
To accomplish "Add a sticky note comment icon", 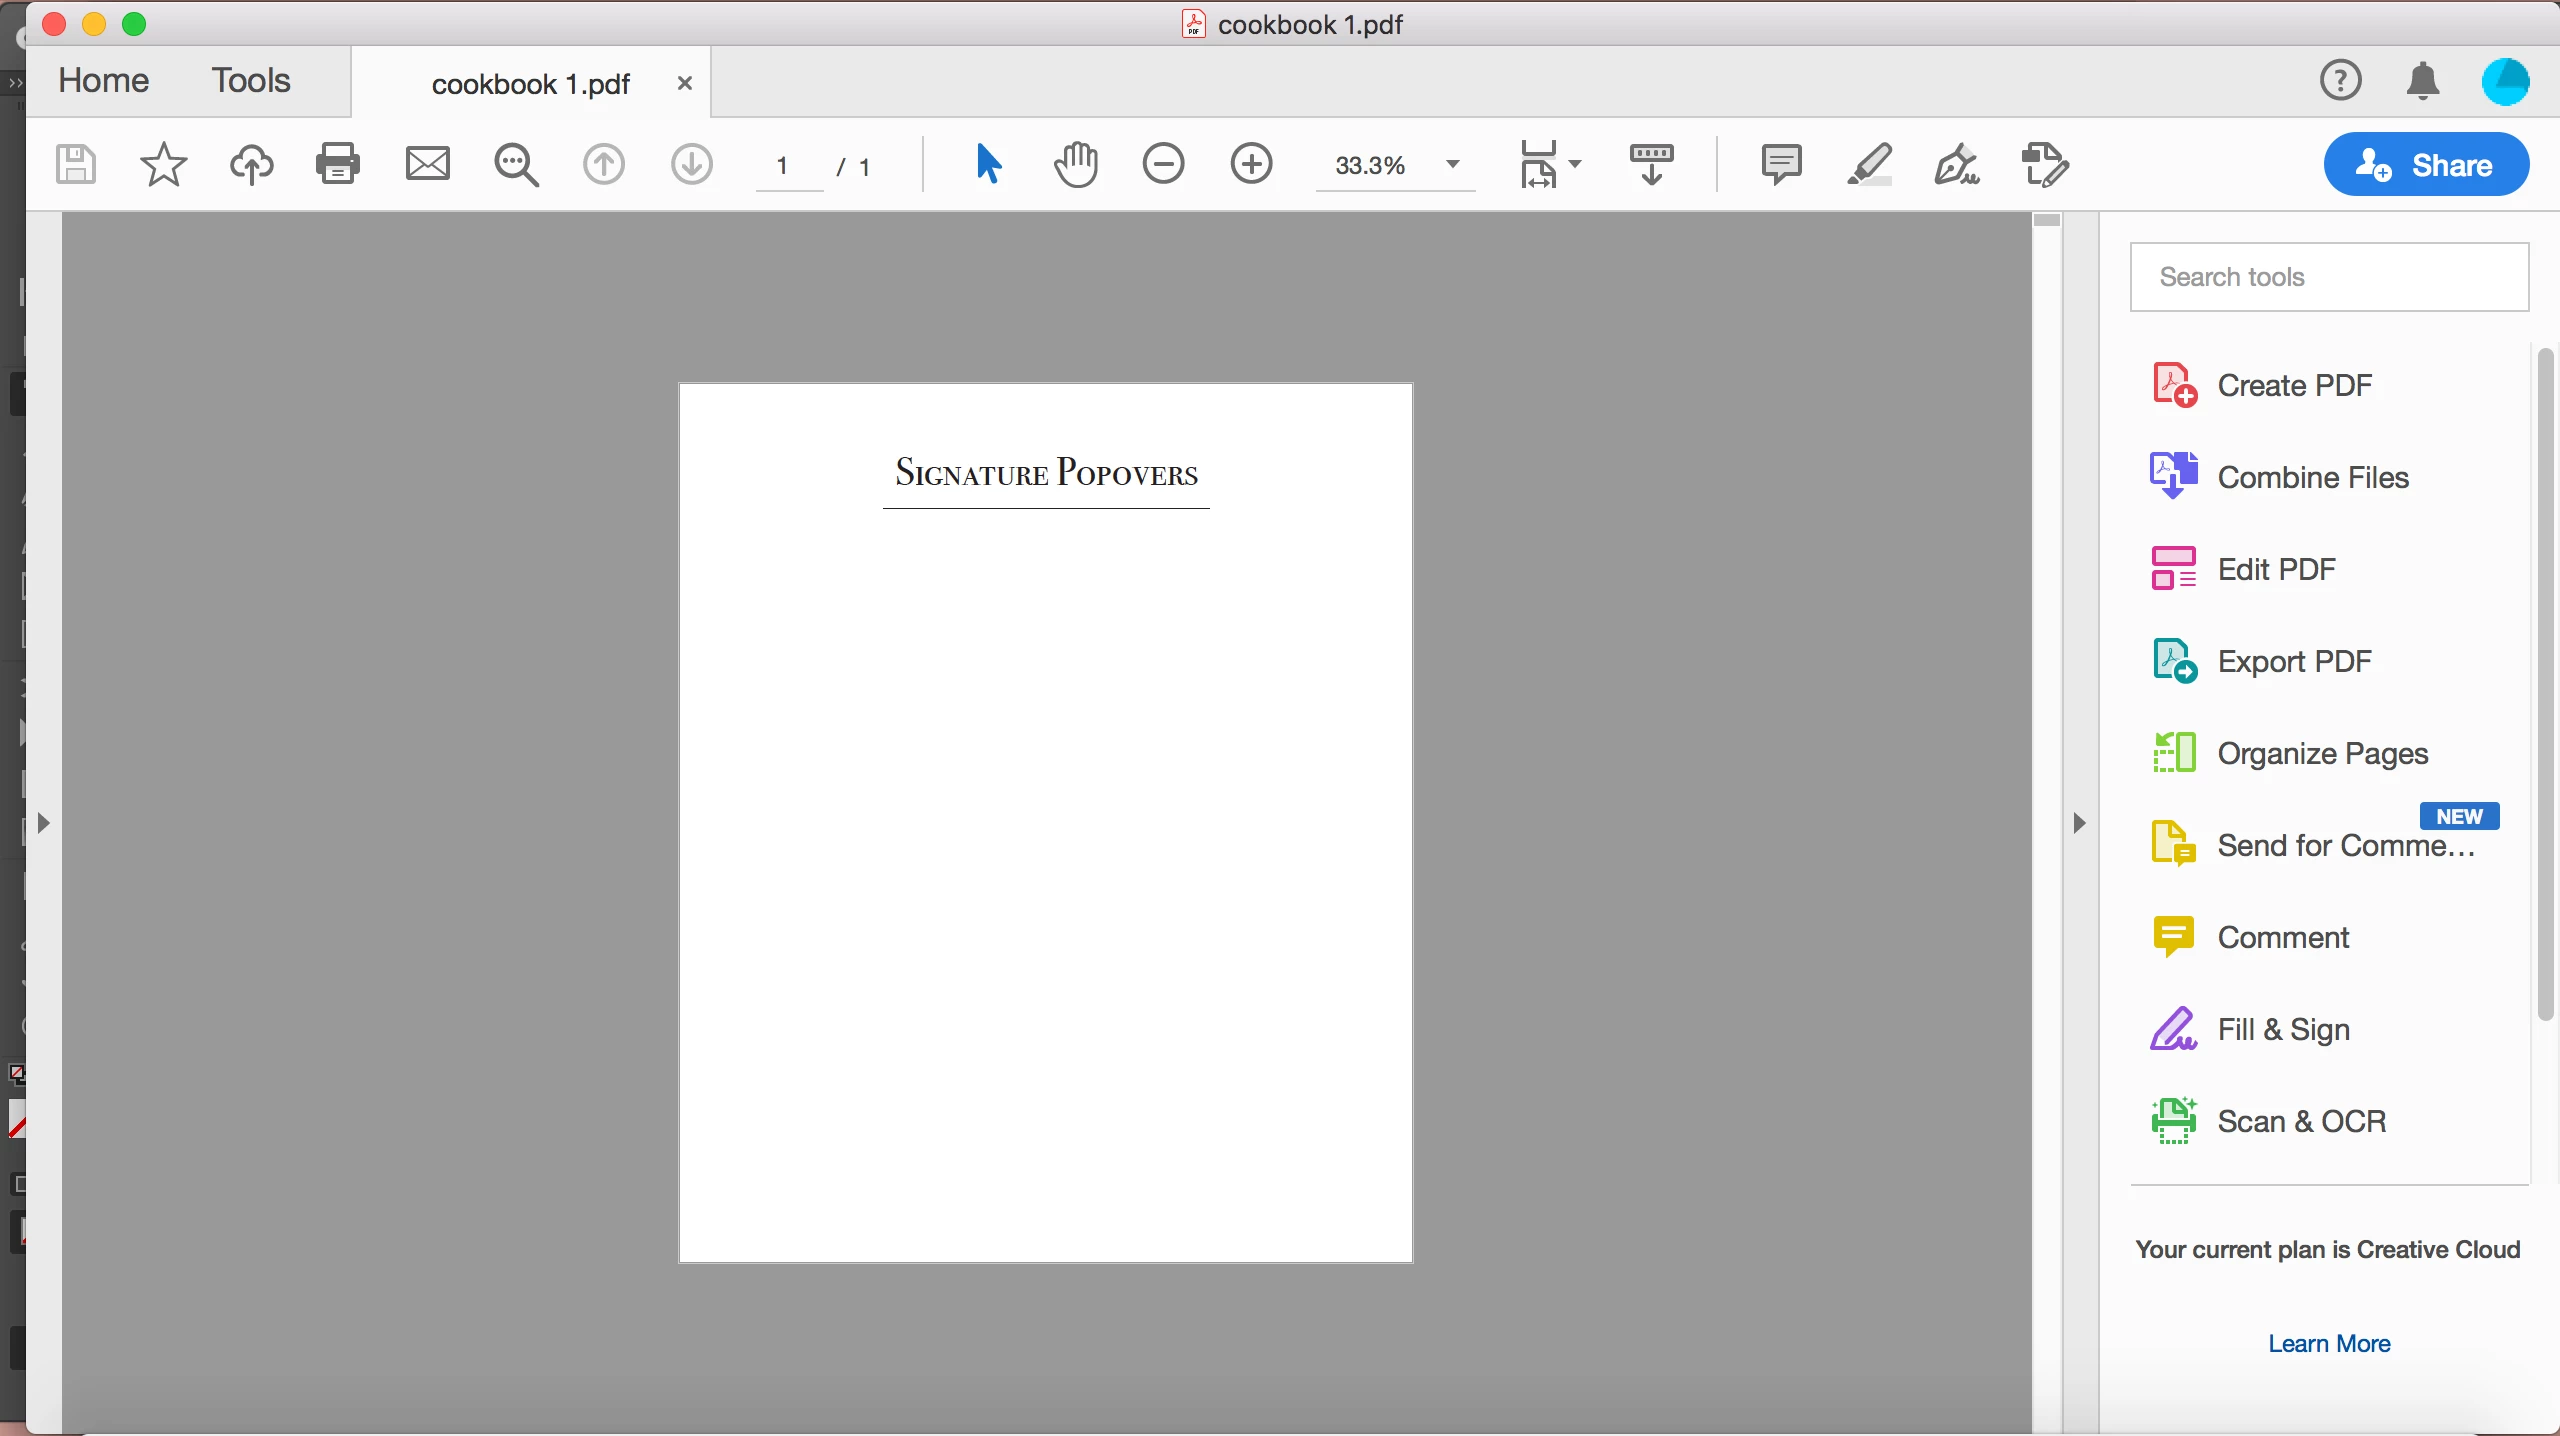I will point(1781,164).
